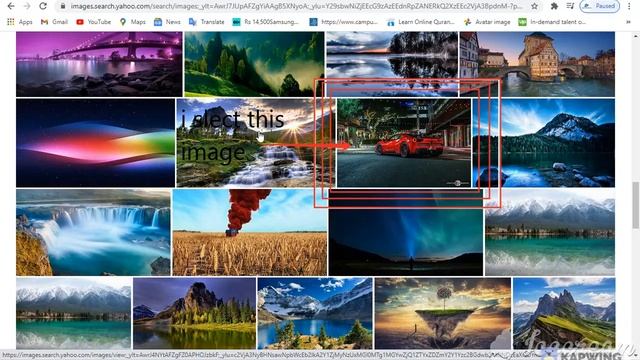Viewport: 640px width, 360px height.
Task: Open the colorful abstract wave wallpaper
Action: [x=96, y=143]
